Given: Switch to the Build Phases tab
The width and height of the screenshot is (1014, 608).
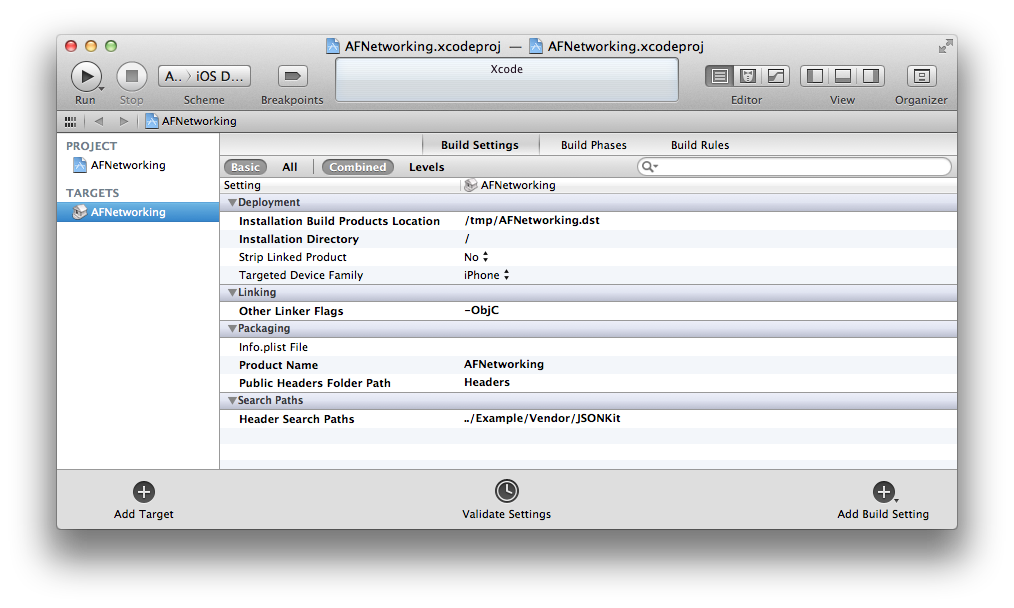Looking at the screenshot, I should point(594,145).
